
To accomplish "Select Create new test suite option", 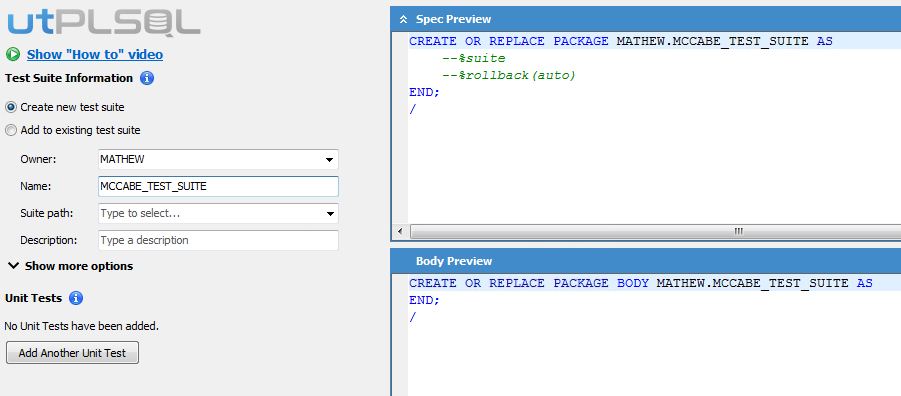I will tap(65, 107).
